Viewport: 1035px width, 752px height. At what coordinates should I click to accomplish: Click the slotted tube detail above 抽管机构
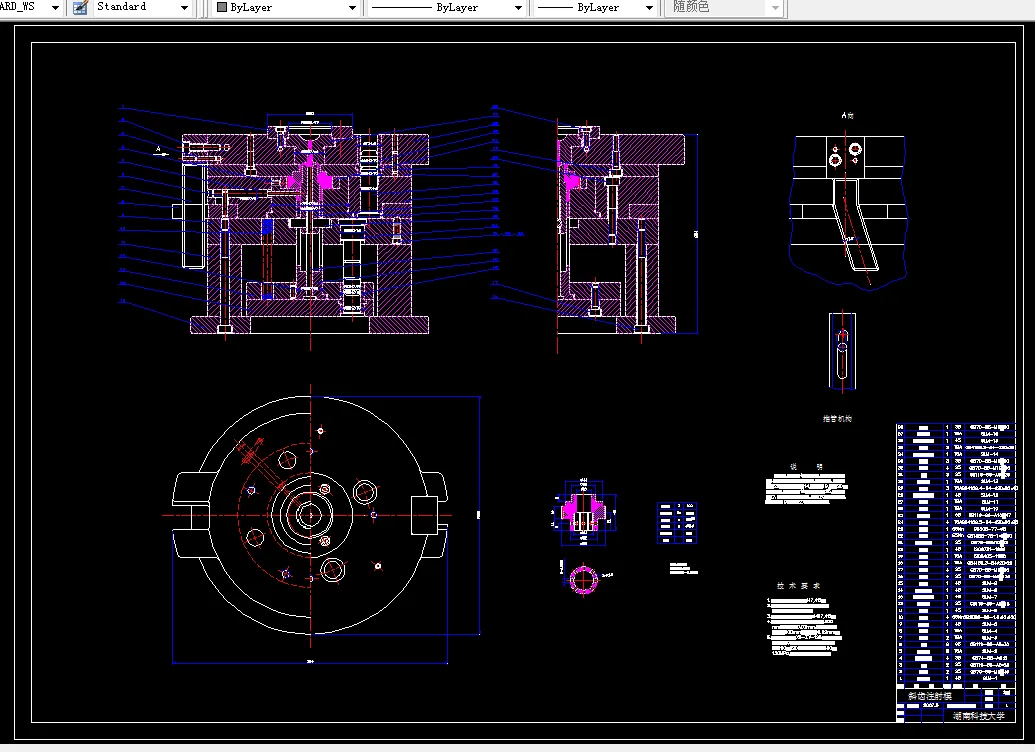coord(842,352)
